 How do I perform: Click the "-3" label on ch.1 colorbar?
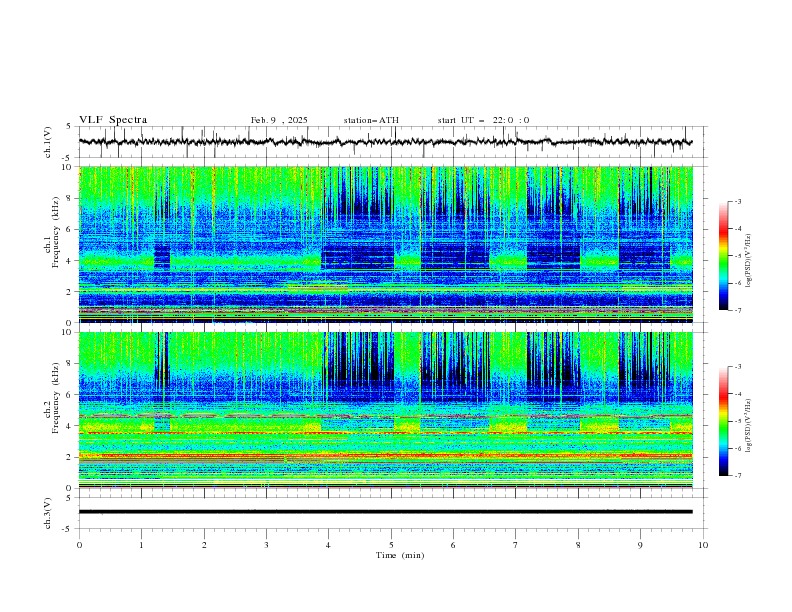coord(737,201)
